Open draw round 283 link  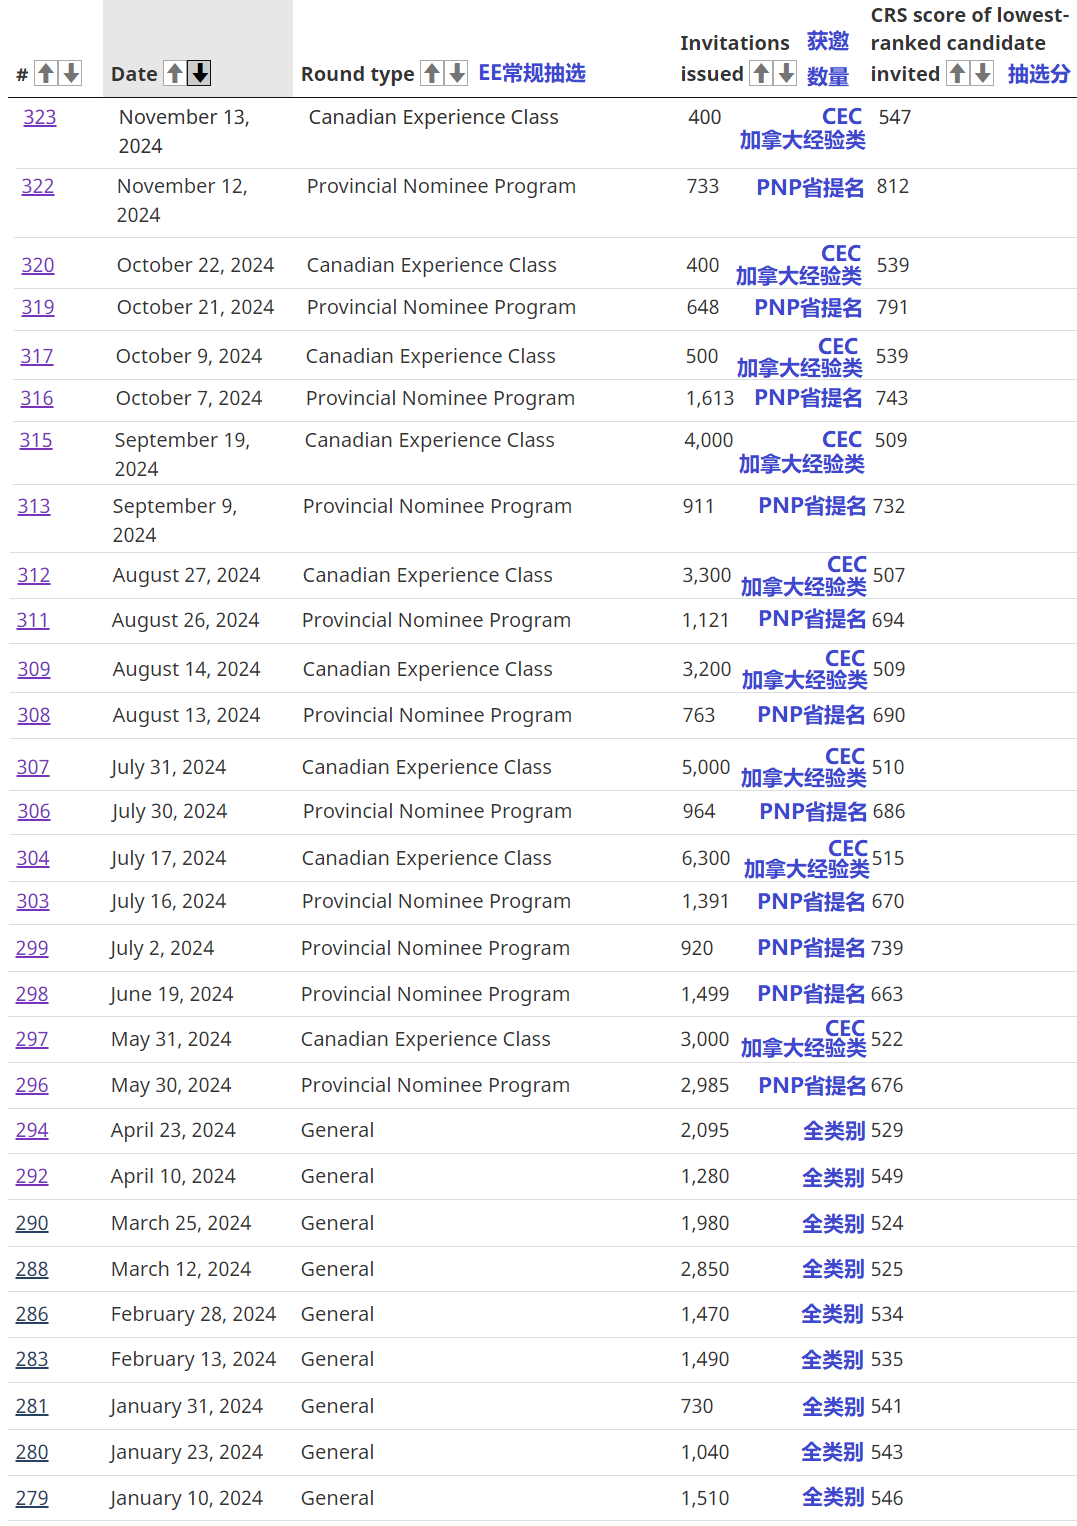32,1359
